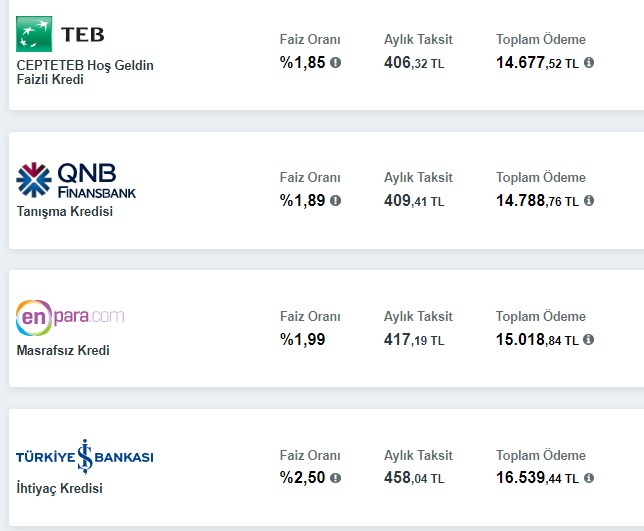
Task: Show info for Enpara 15.018,84 TL total
Action: (x=589, y=339)
